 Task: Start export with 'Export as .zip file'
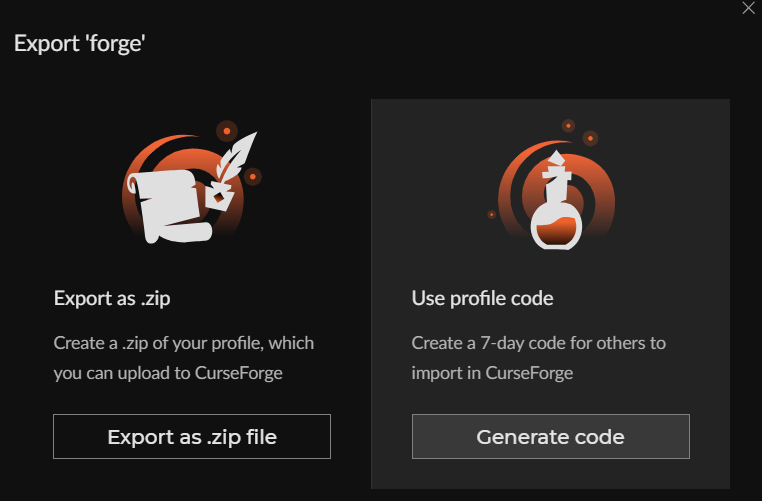point(192,436)
